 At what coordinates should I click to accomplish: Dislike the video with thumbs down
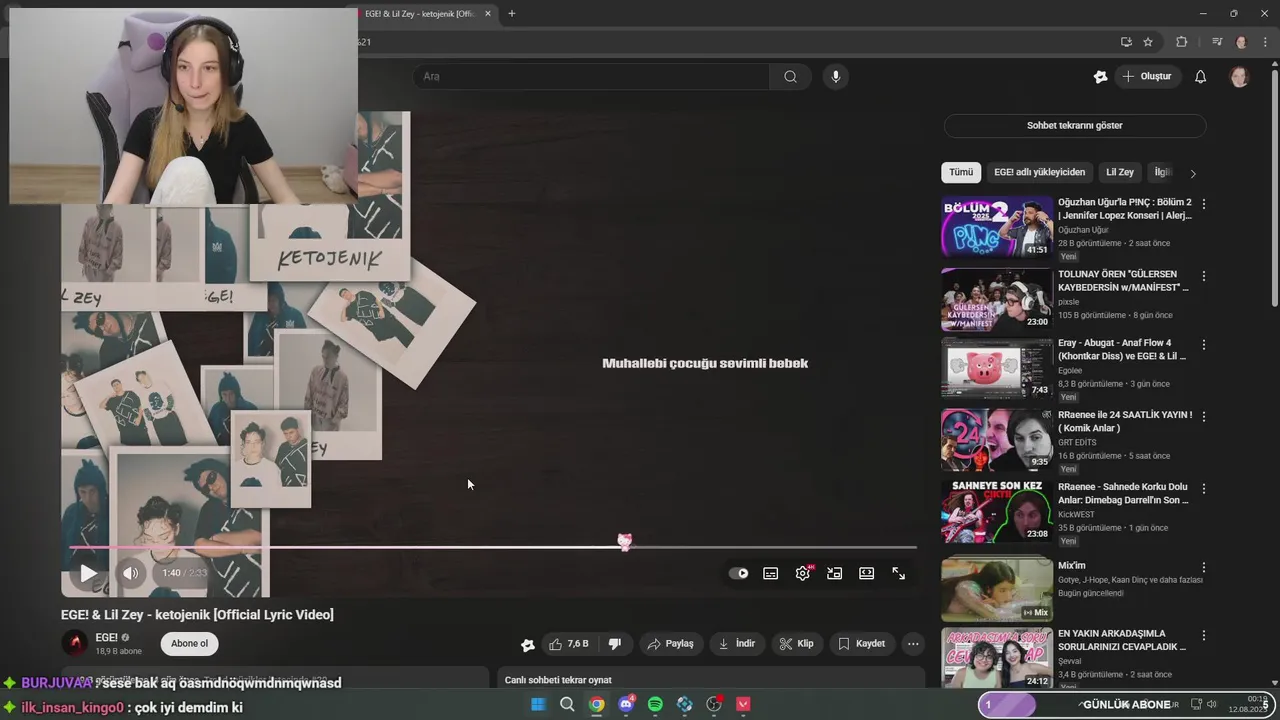[x=615, y=644]
